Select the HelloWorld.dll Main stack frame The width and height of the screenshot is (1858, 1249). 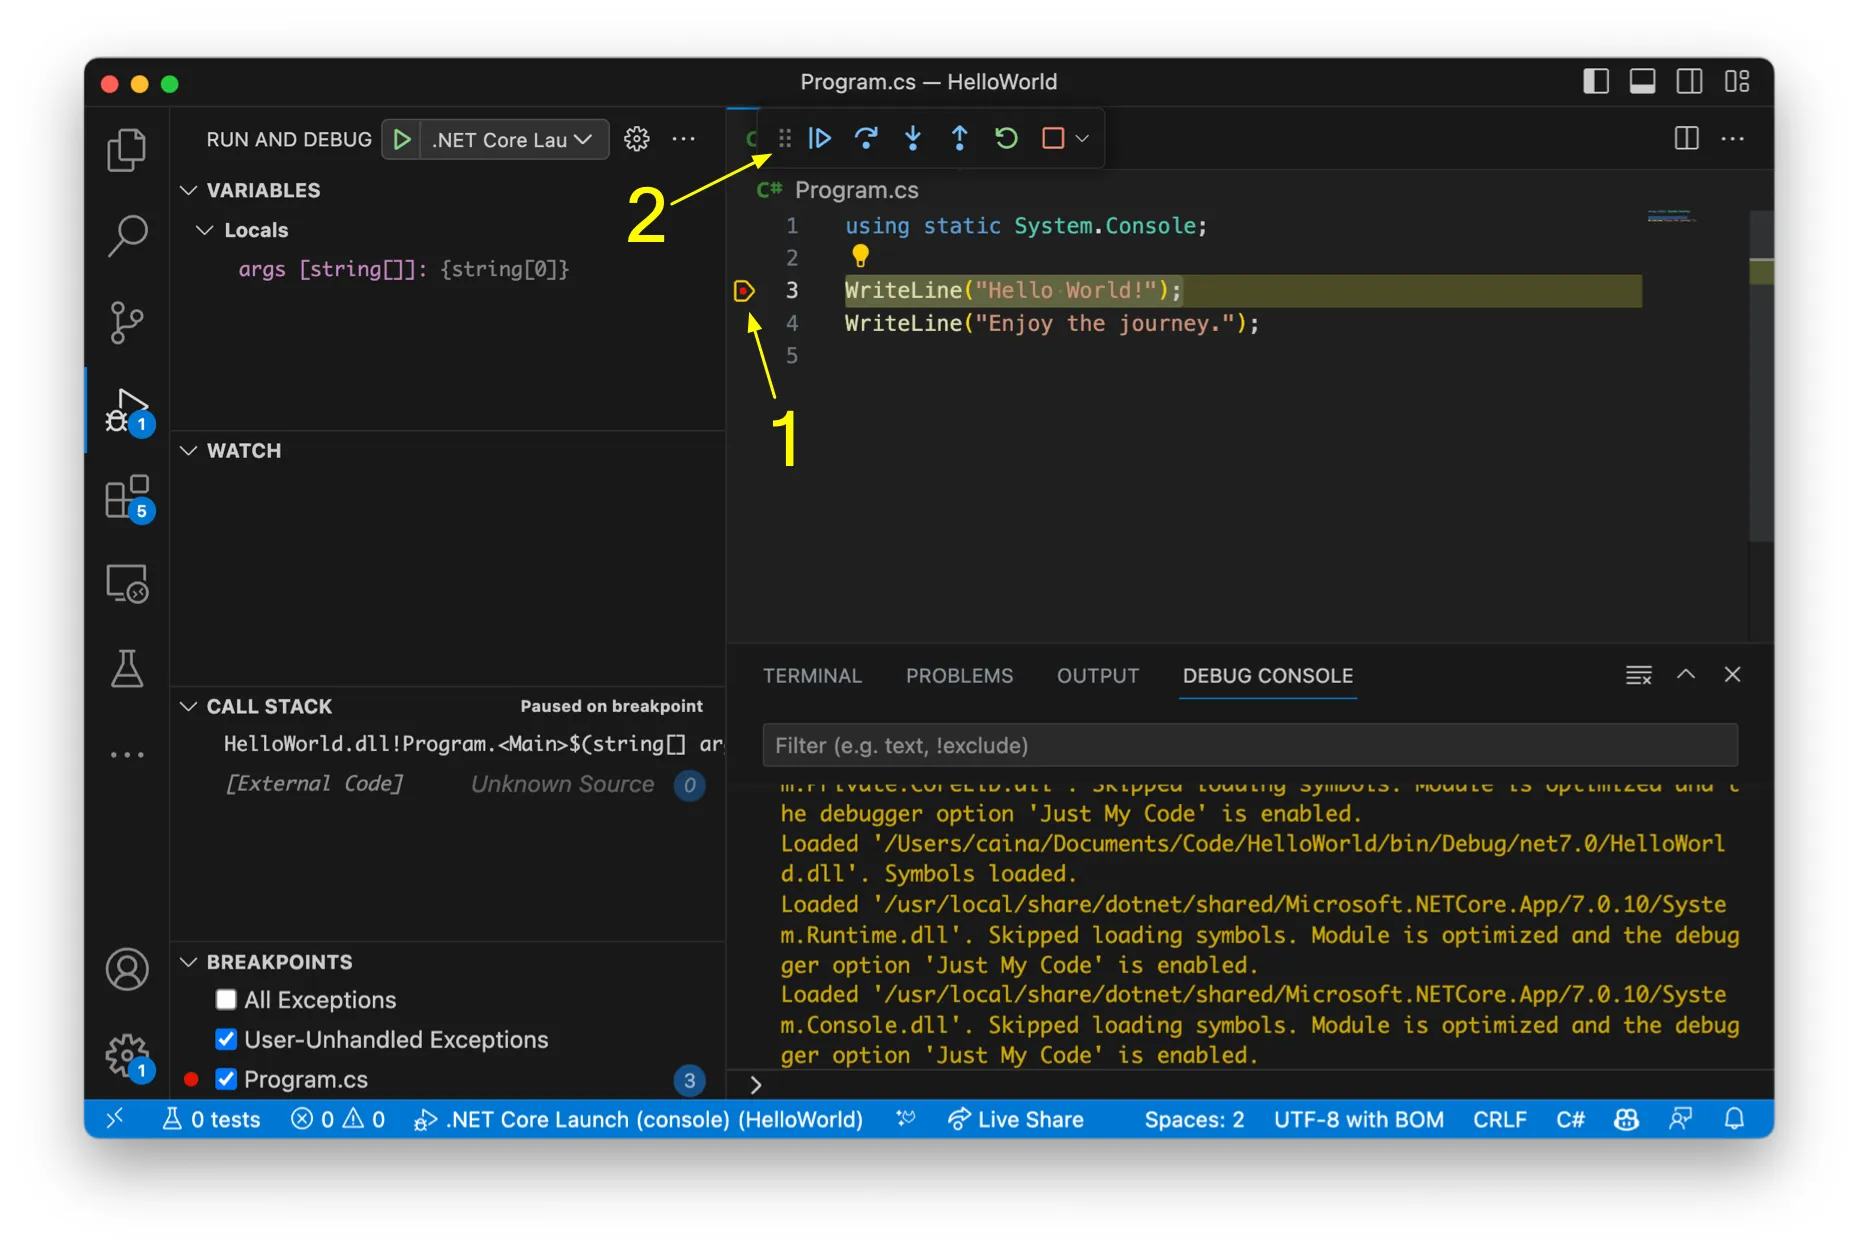point(448,744)
